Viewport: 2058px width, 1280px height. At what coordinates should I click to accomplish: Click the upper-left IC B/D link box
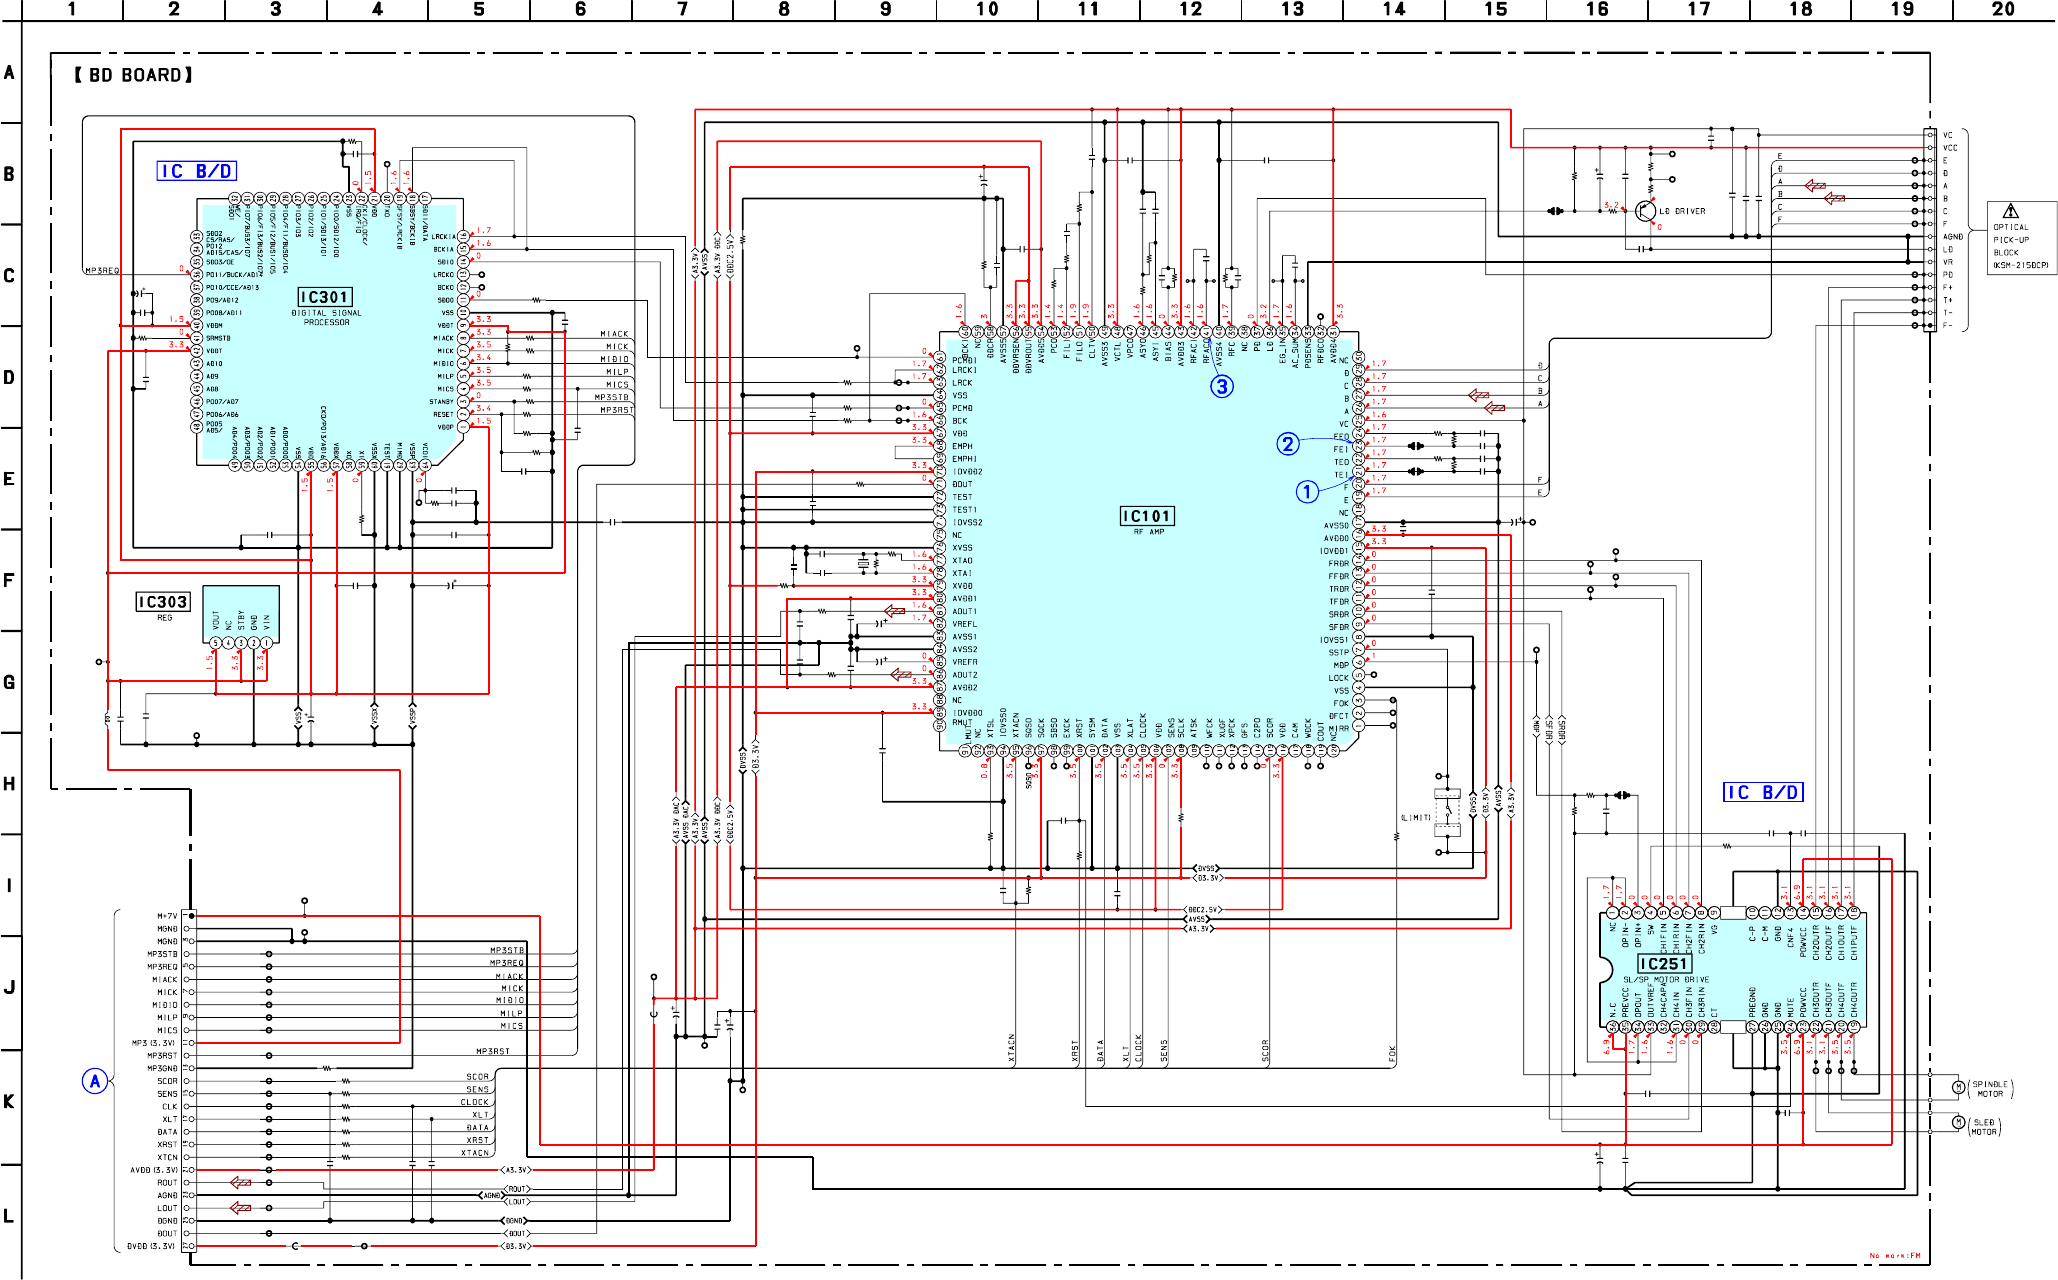point(197,171)
